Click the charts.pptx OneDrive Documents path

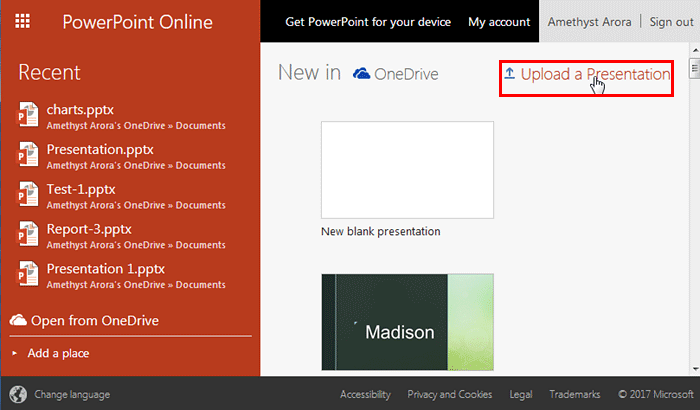pos(136,126)
